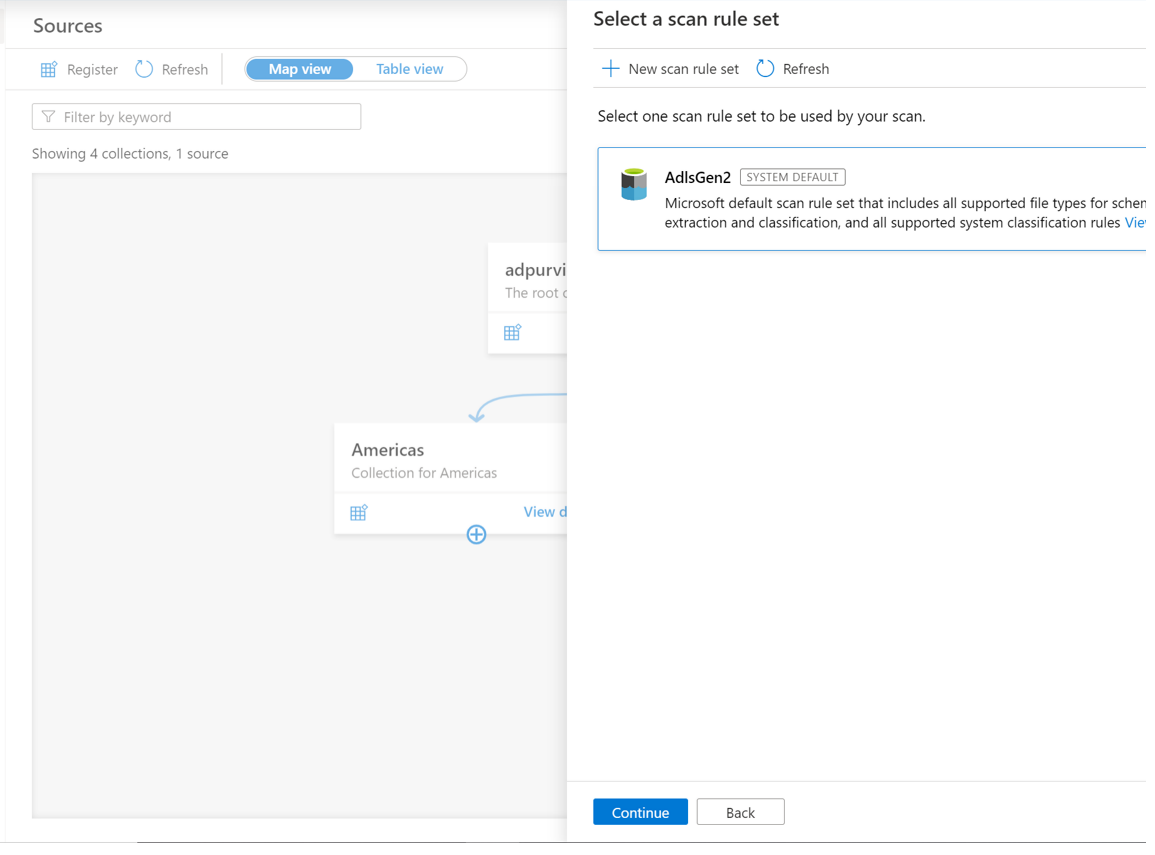1155x855 pixels.
Task: Select the AdlsGen2 scan rule set name
Action: [697, 177]
